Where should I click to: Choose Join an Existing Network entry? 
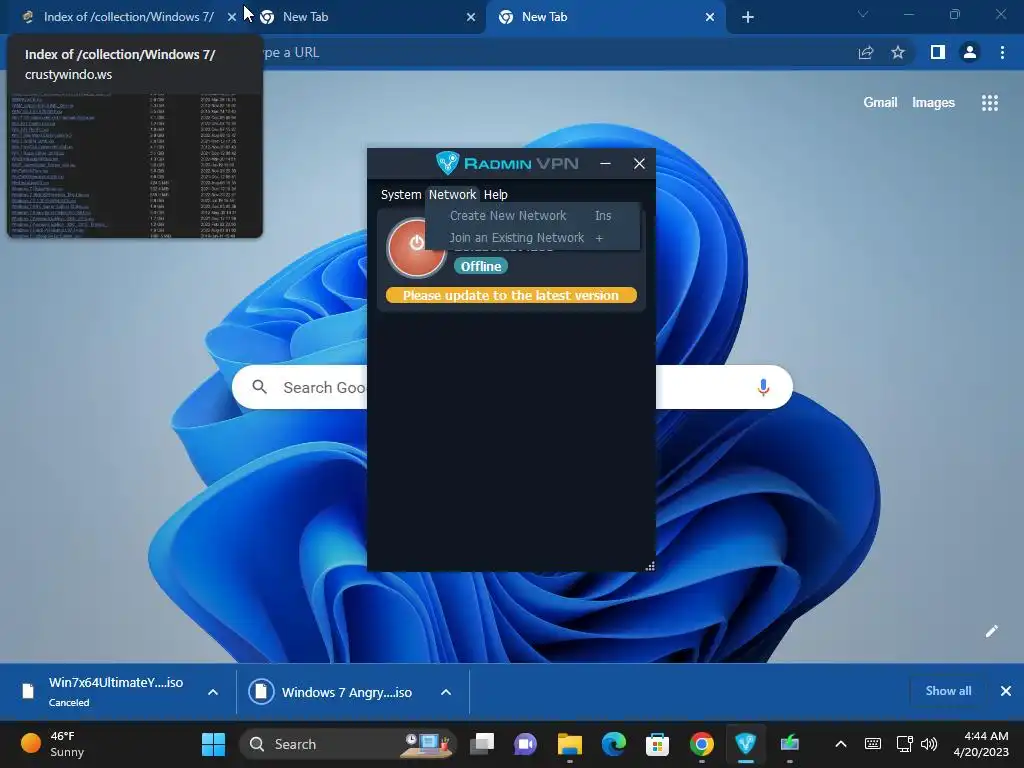tap(532, 238)
